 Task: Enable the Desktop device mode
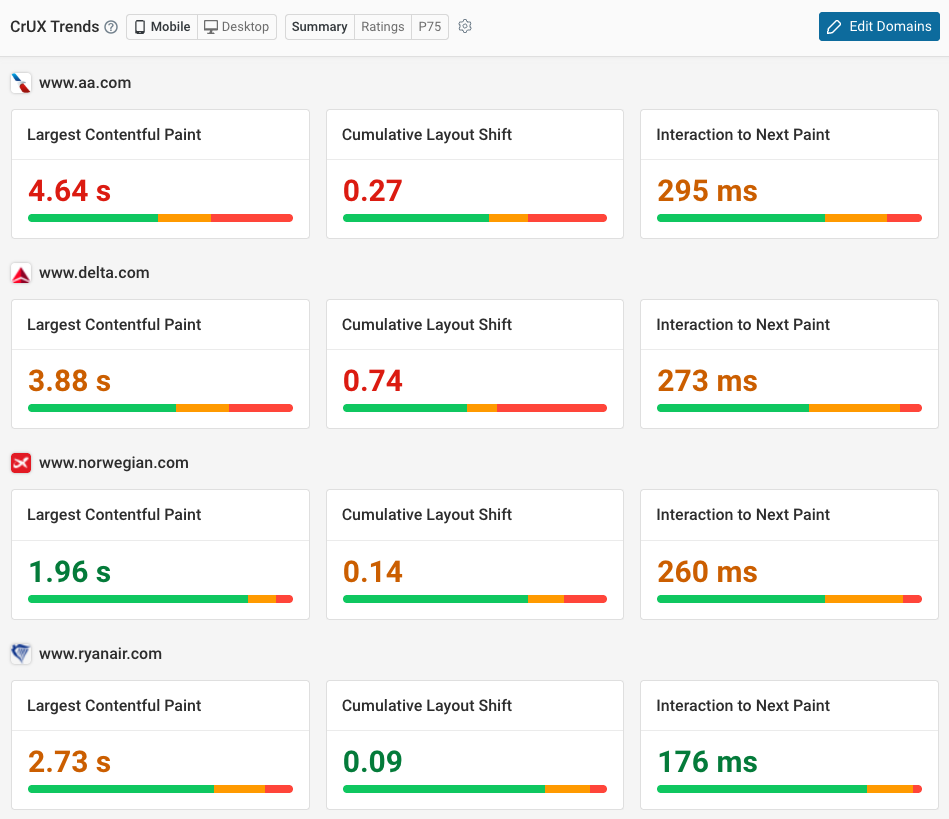click(x=237, y=27)
